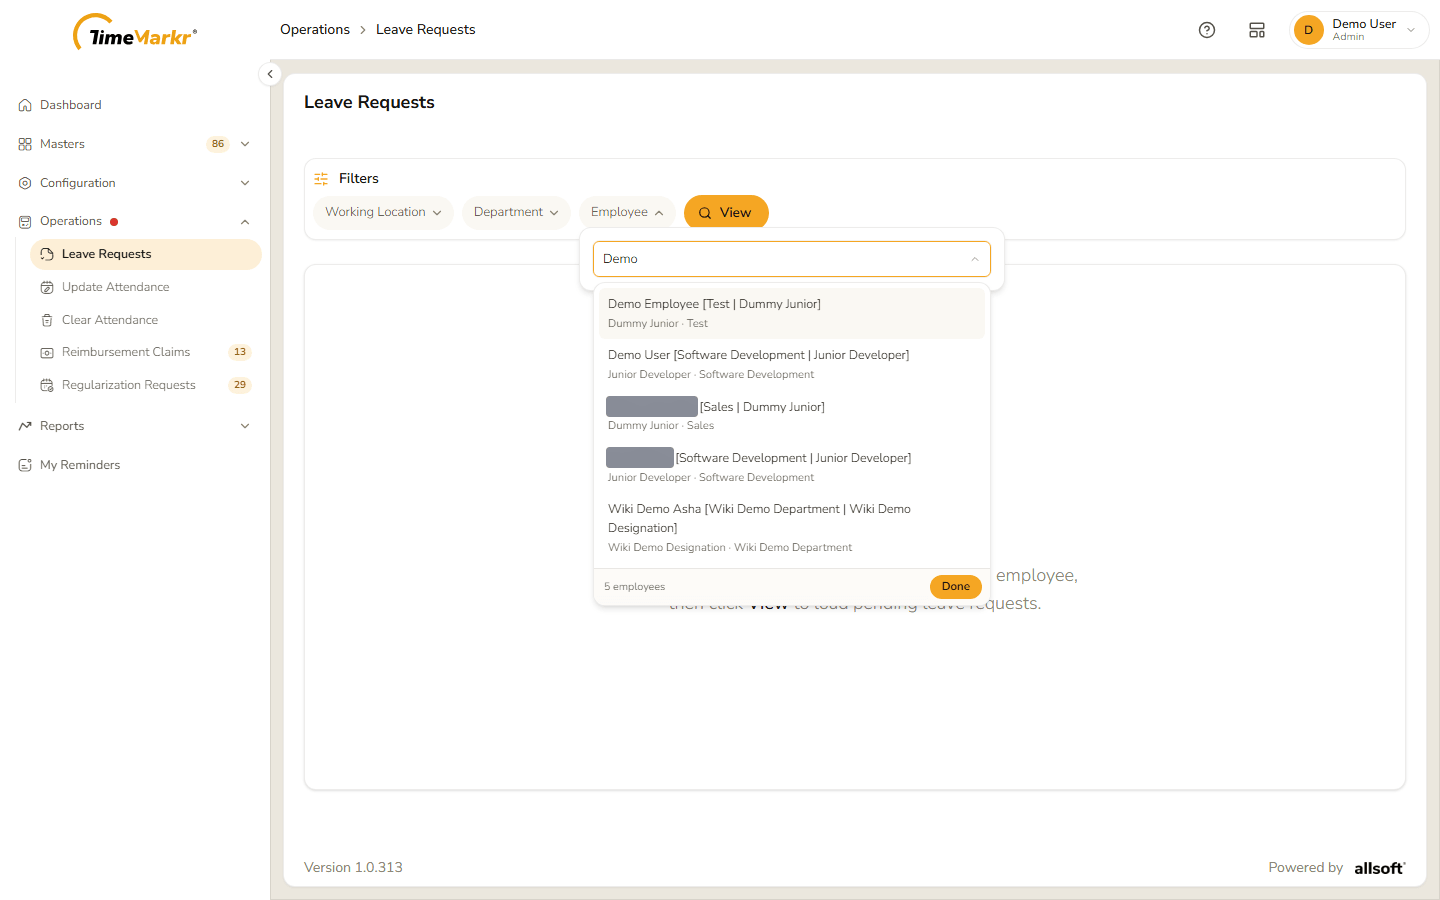
Task: Click the Reports trend icon
Action: (x=25, y=426)
